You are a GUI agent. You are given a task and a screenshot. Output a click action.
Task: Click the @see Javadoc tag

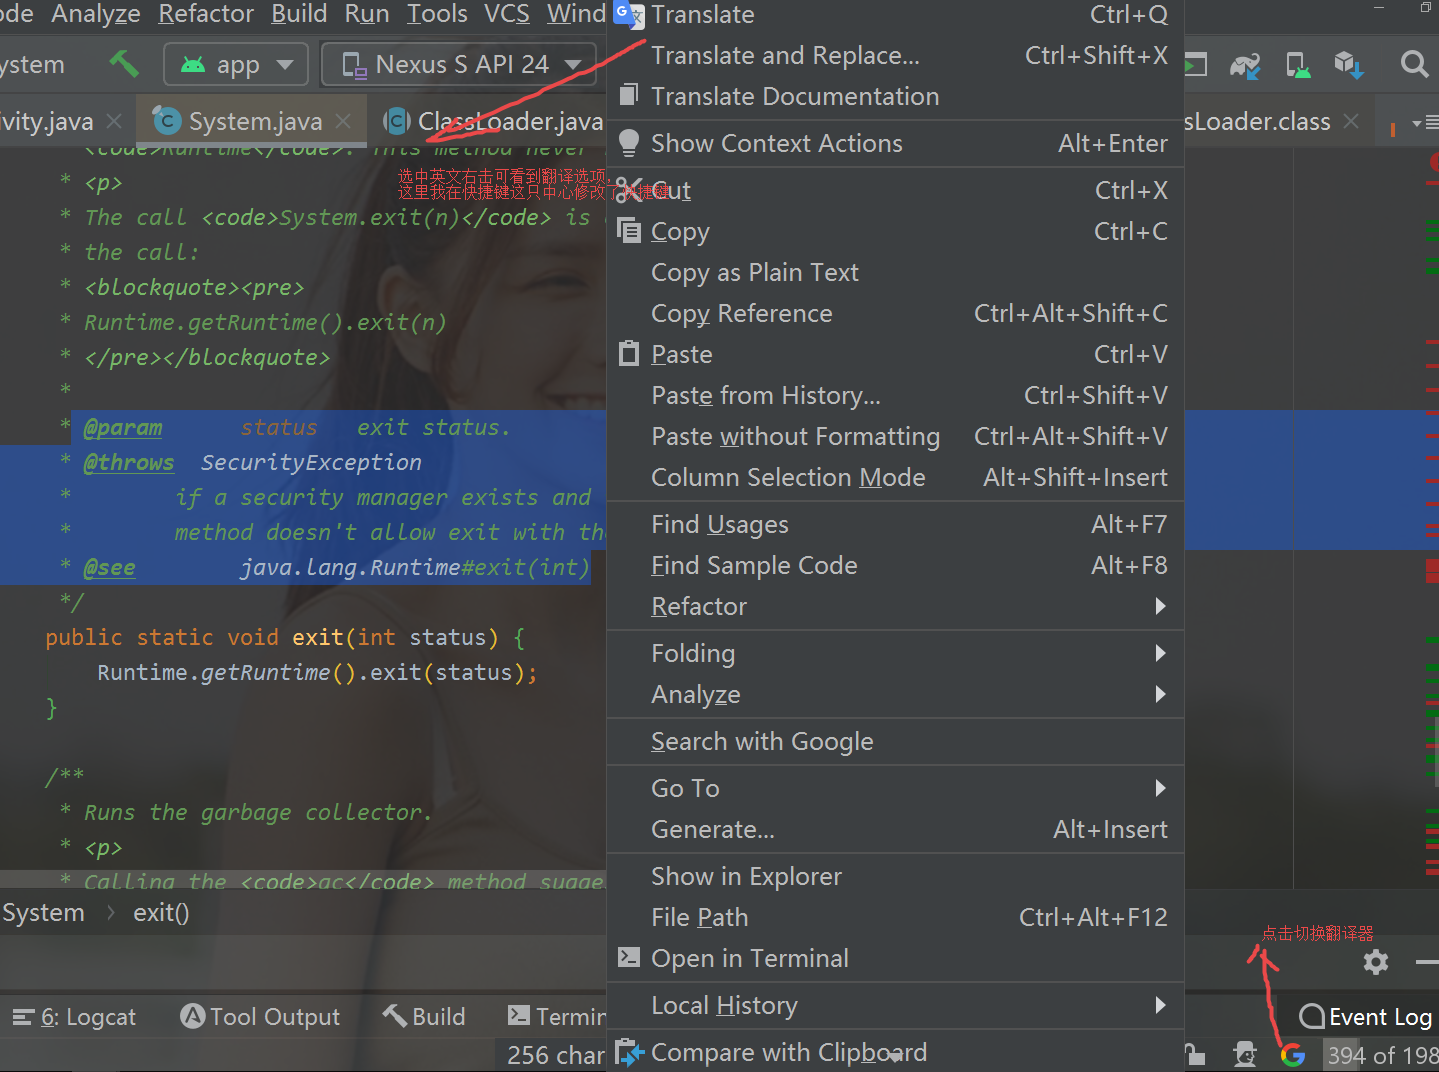point(109,567)
